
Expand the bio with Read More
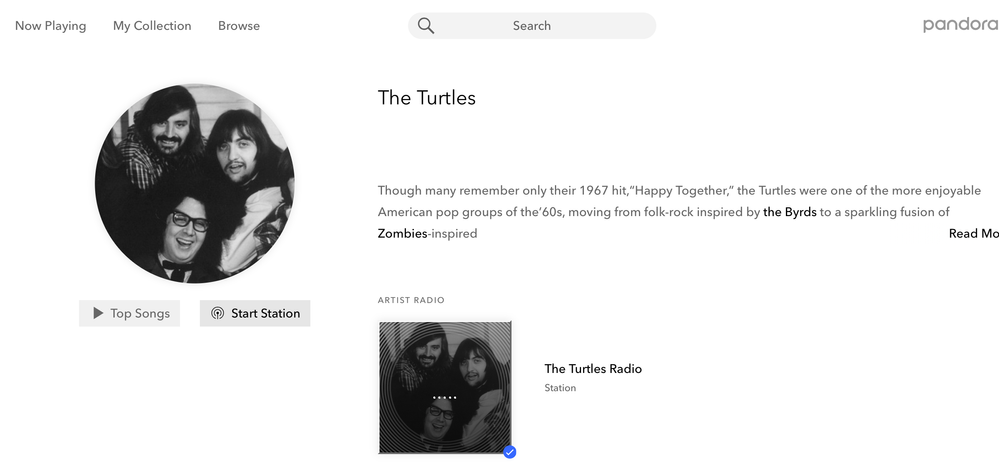click(x=973, y=234)
